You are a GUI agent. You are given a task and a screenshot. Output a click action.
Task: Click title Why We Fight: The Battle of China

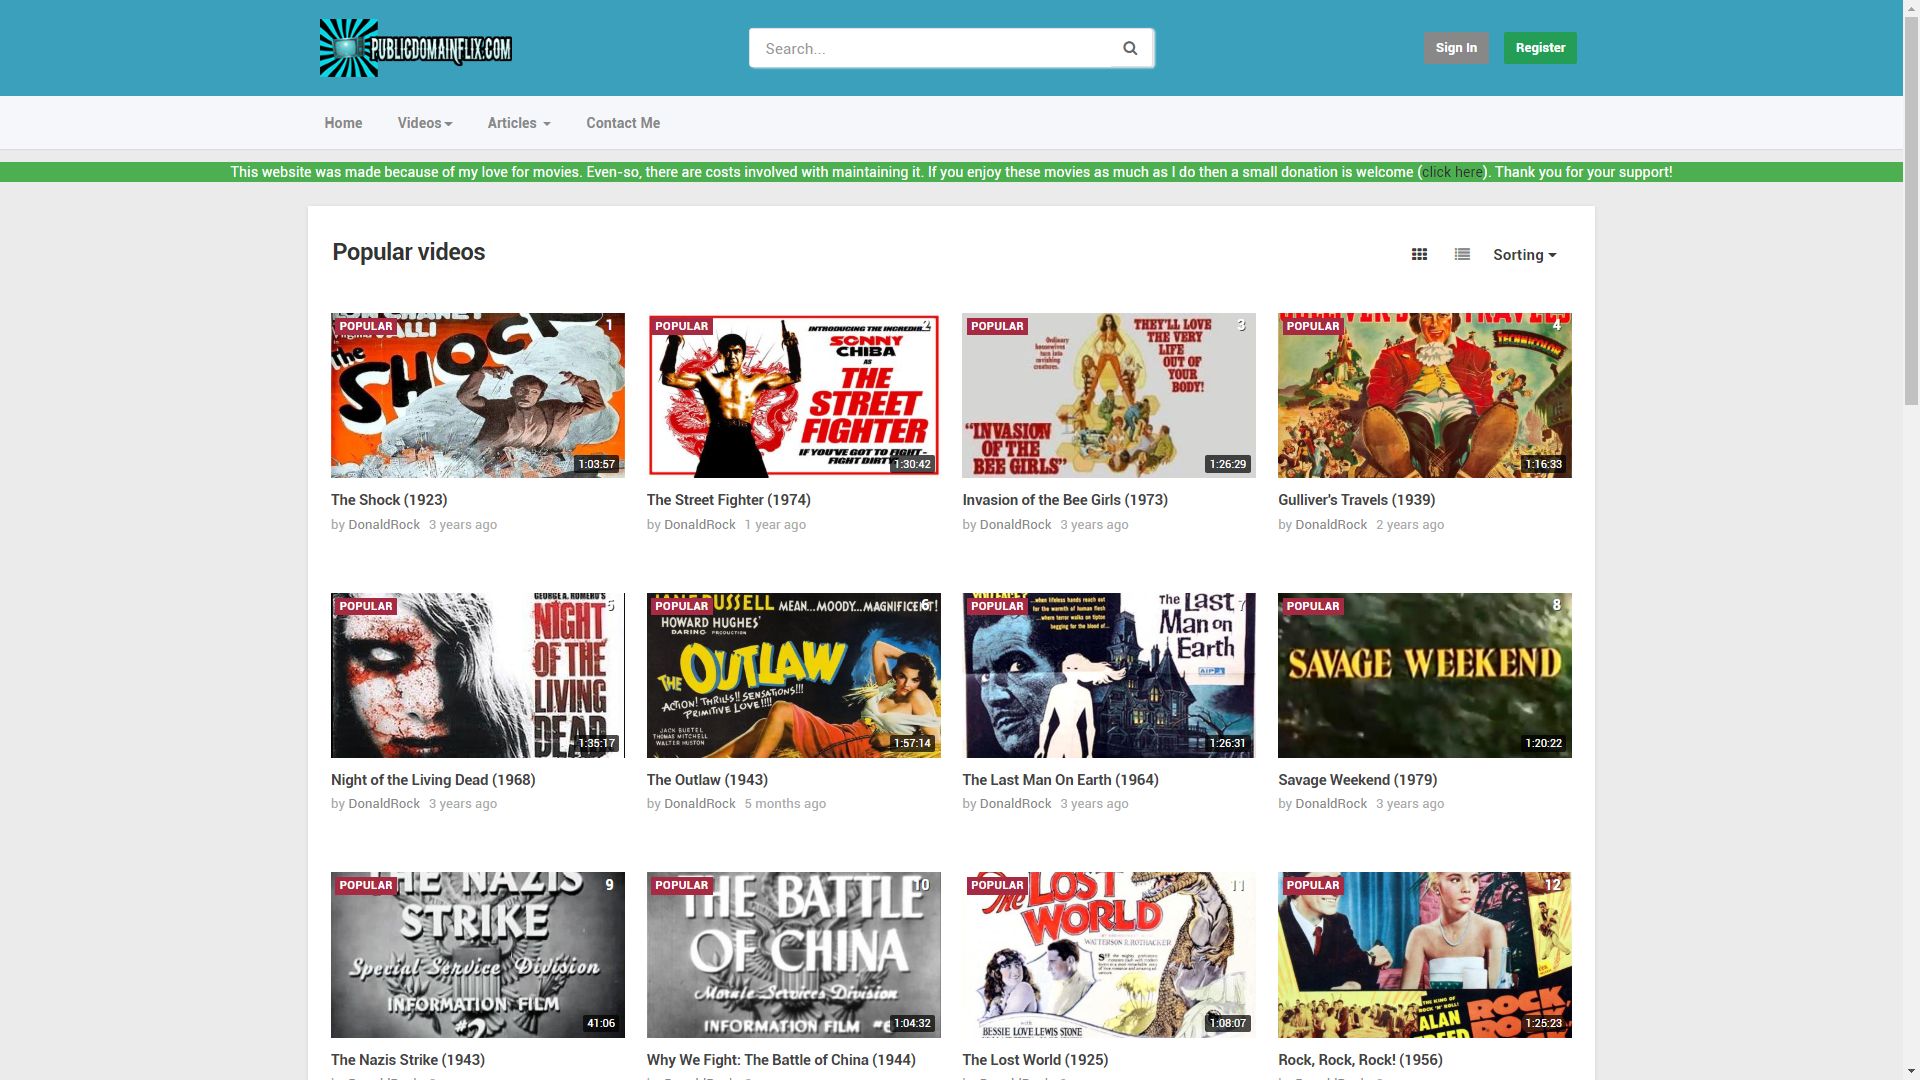pyautogui.click(x=781, y=1060)
